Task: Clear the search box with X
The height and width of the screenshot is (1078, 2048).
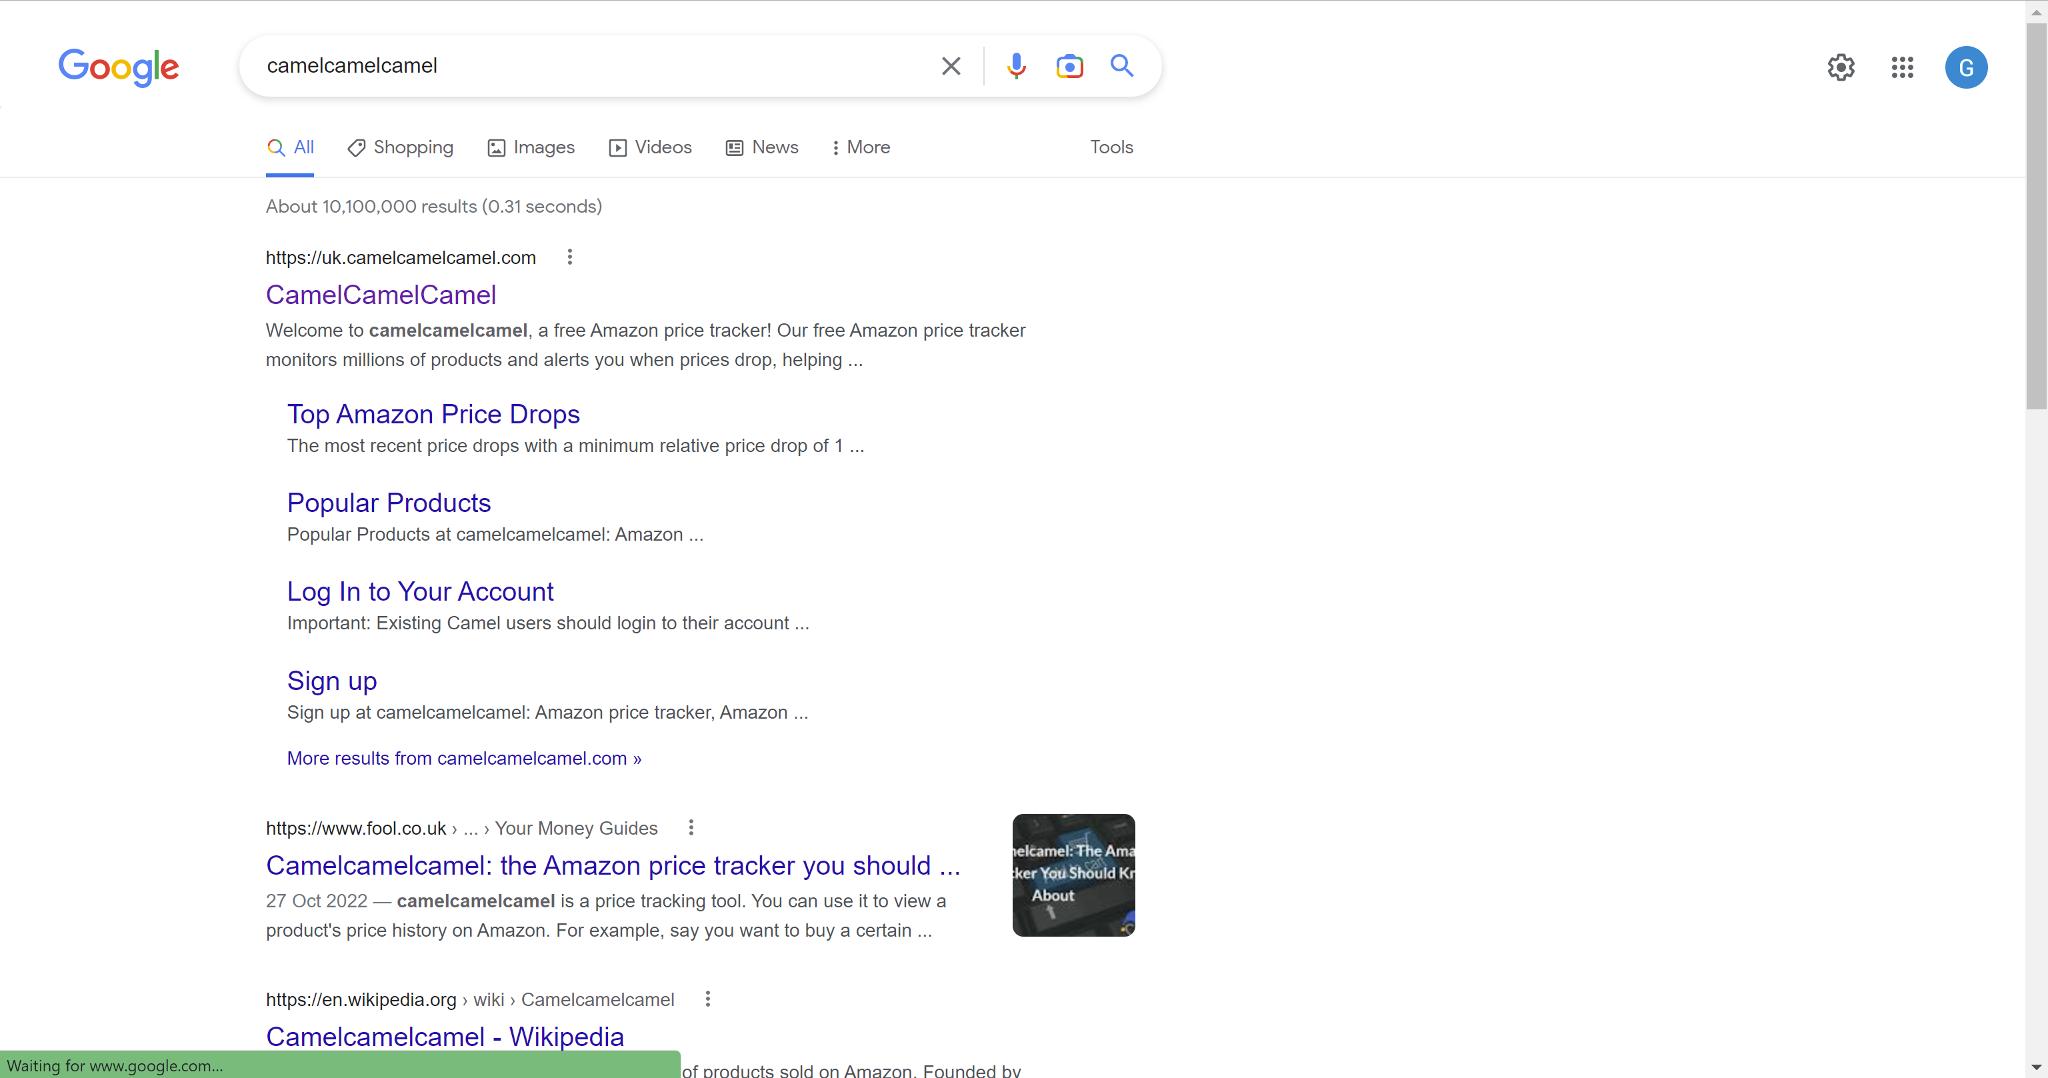Action: 951,66
